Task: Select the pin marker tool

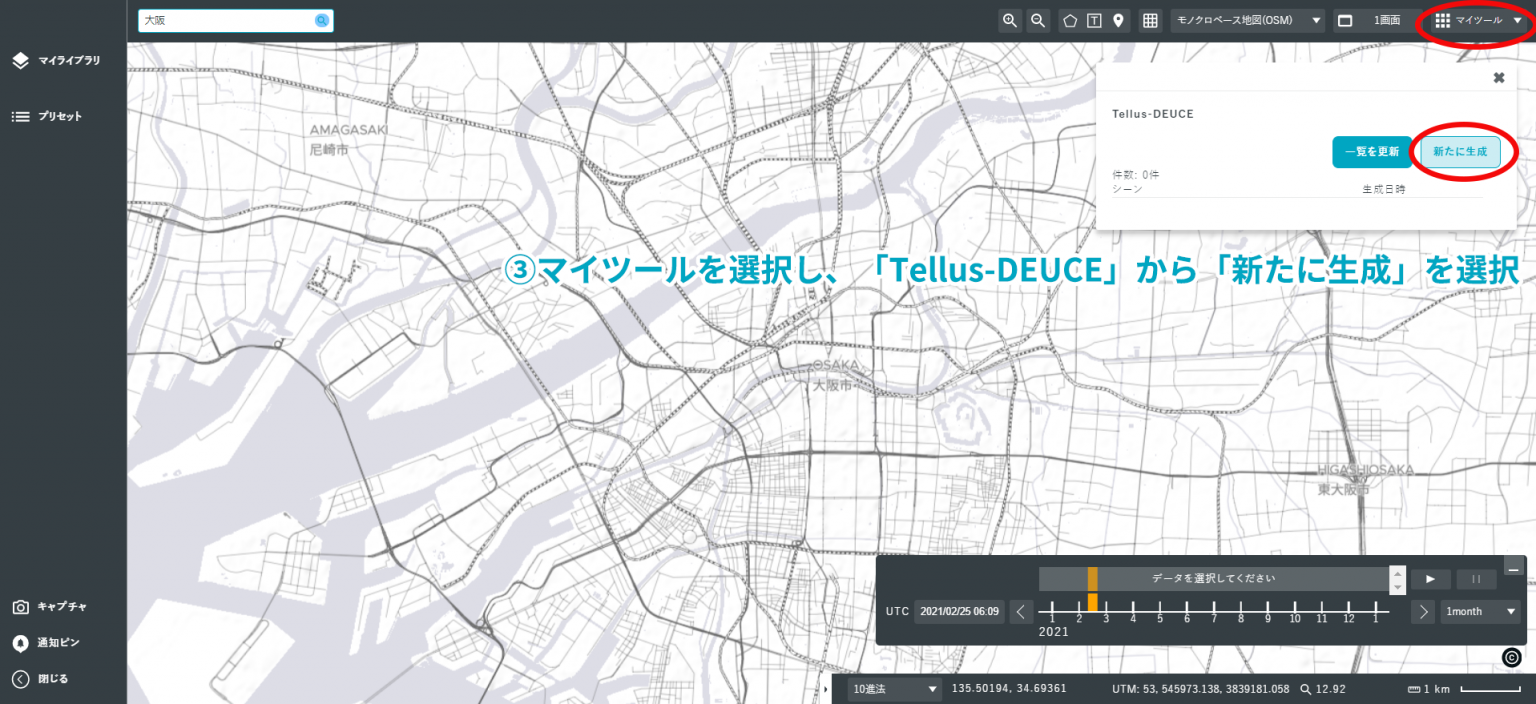Action: point(1118,21)
